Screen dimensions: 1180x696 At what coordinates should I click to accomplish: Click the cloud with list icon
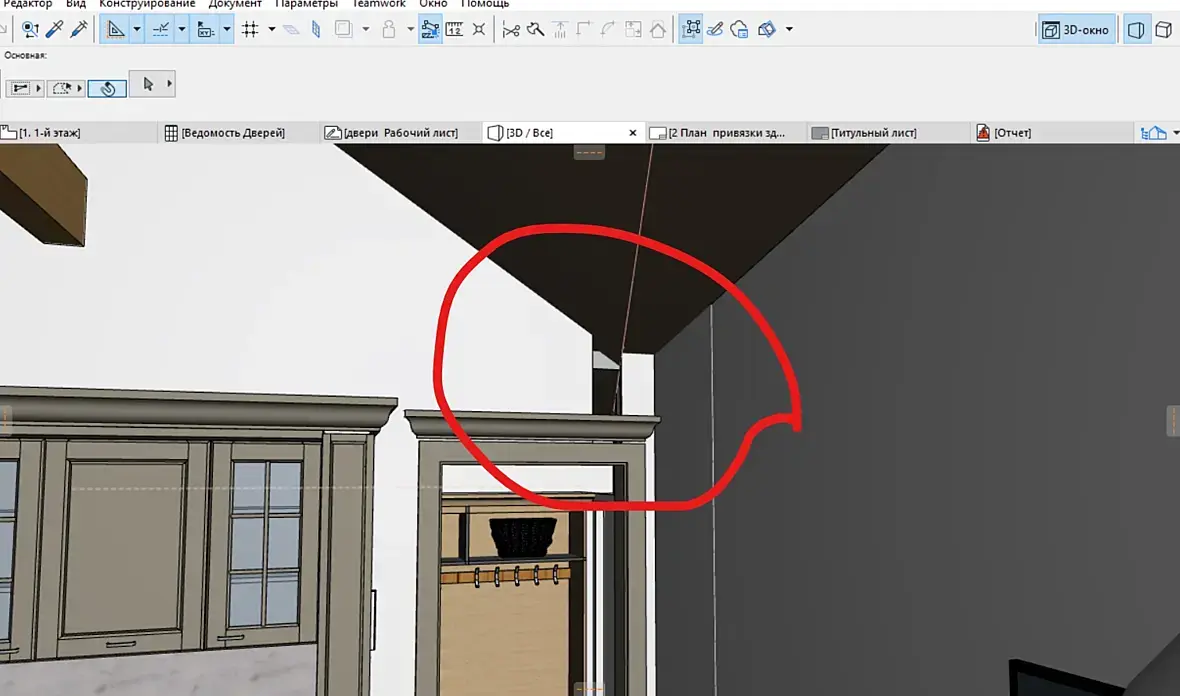tap(740, 29)
